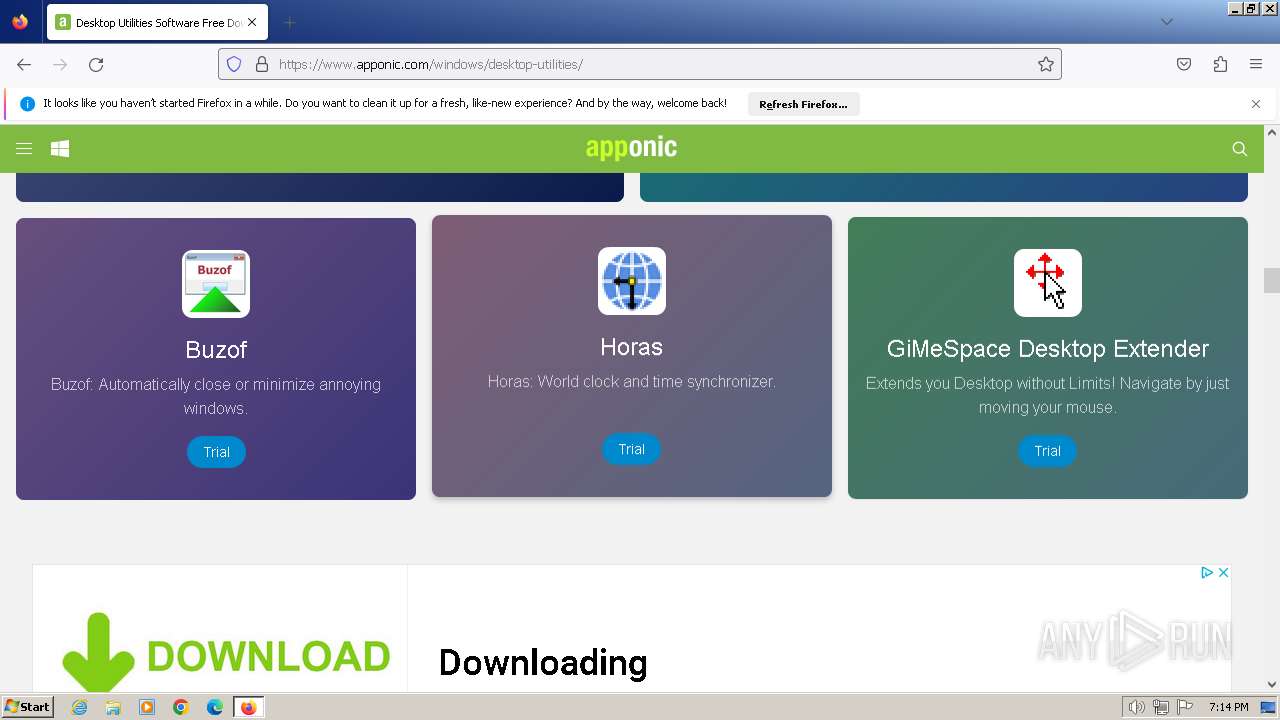Click the Horas globe app icon
The height and width of the screenshot is (720, 1280).
tap(632, 281)
